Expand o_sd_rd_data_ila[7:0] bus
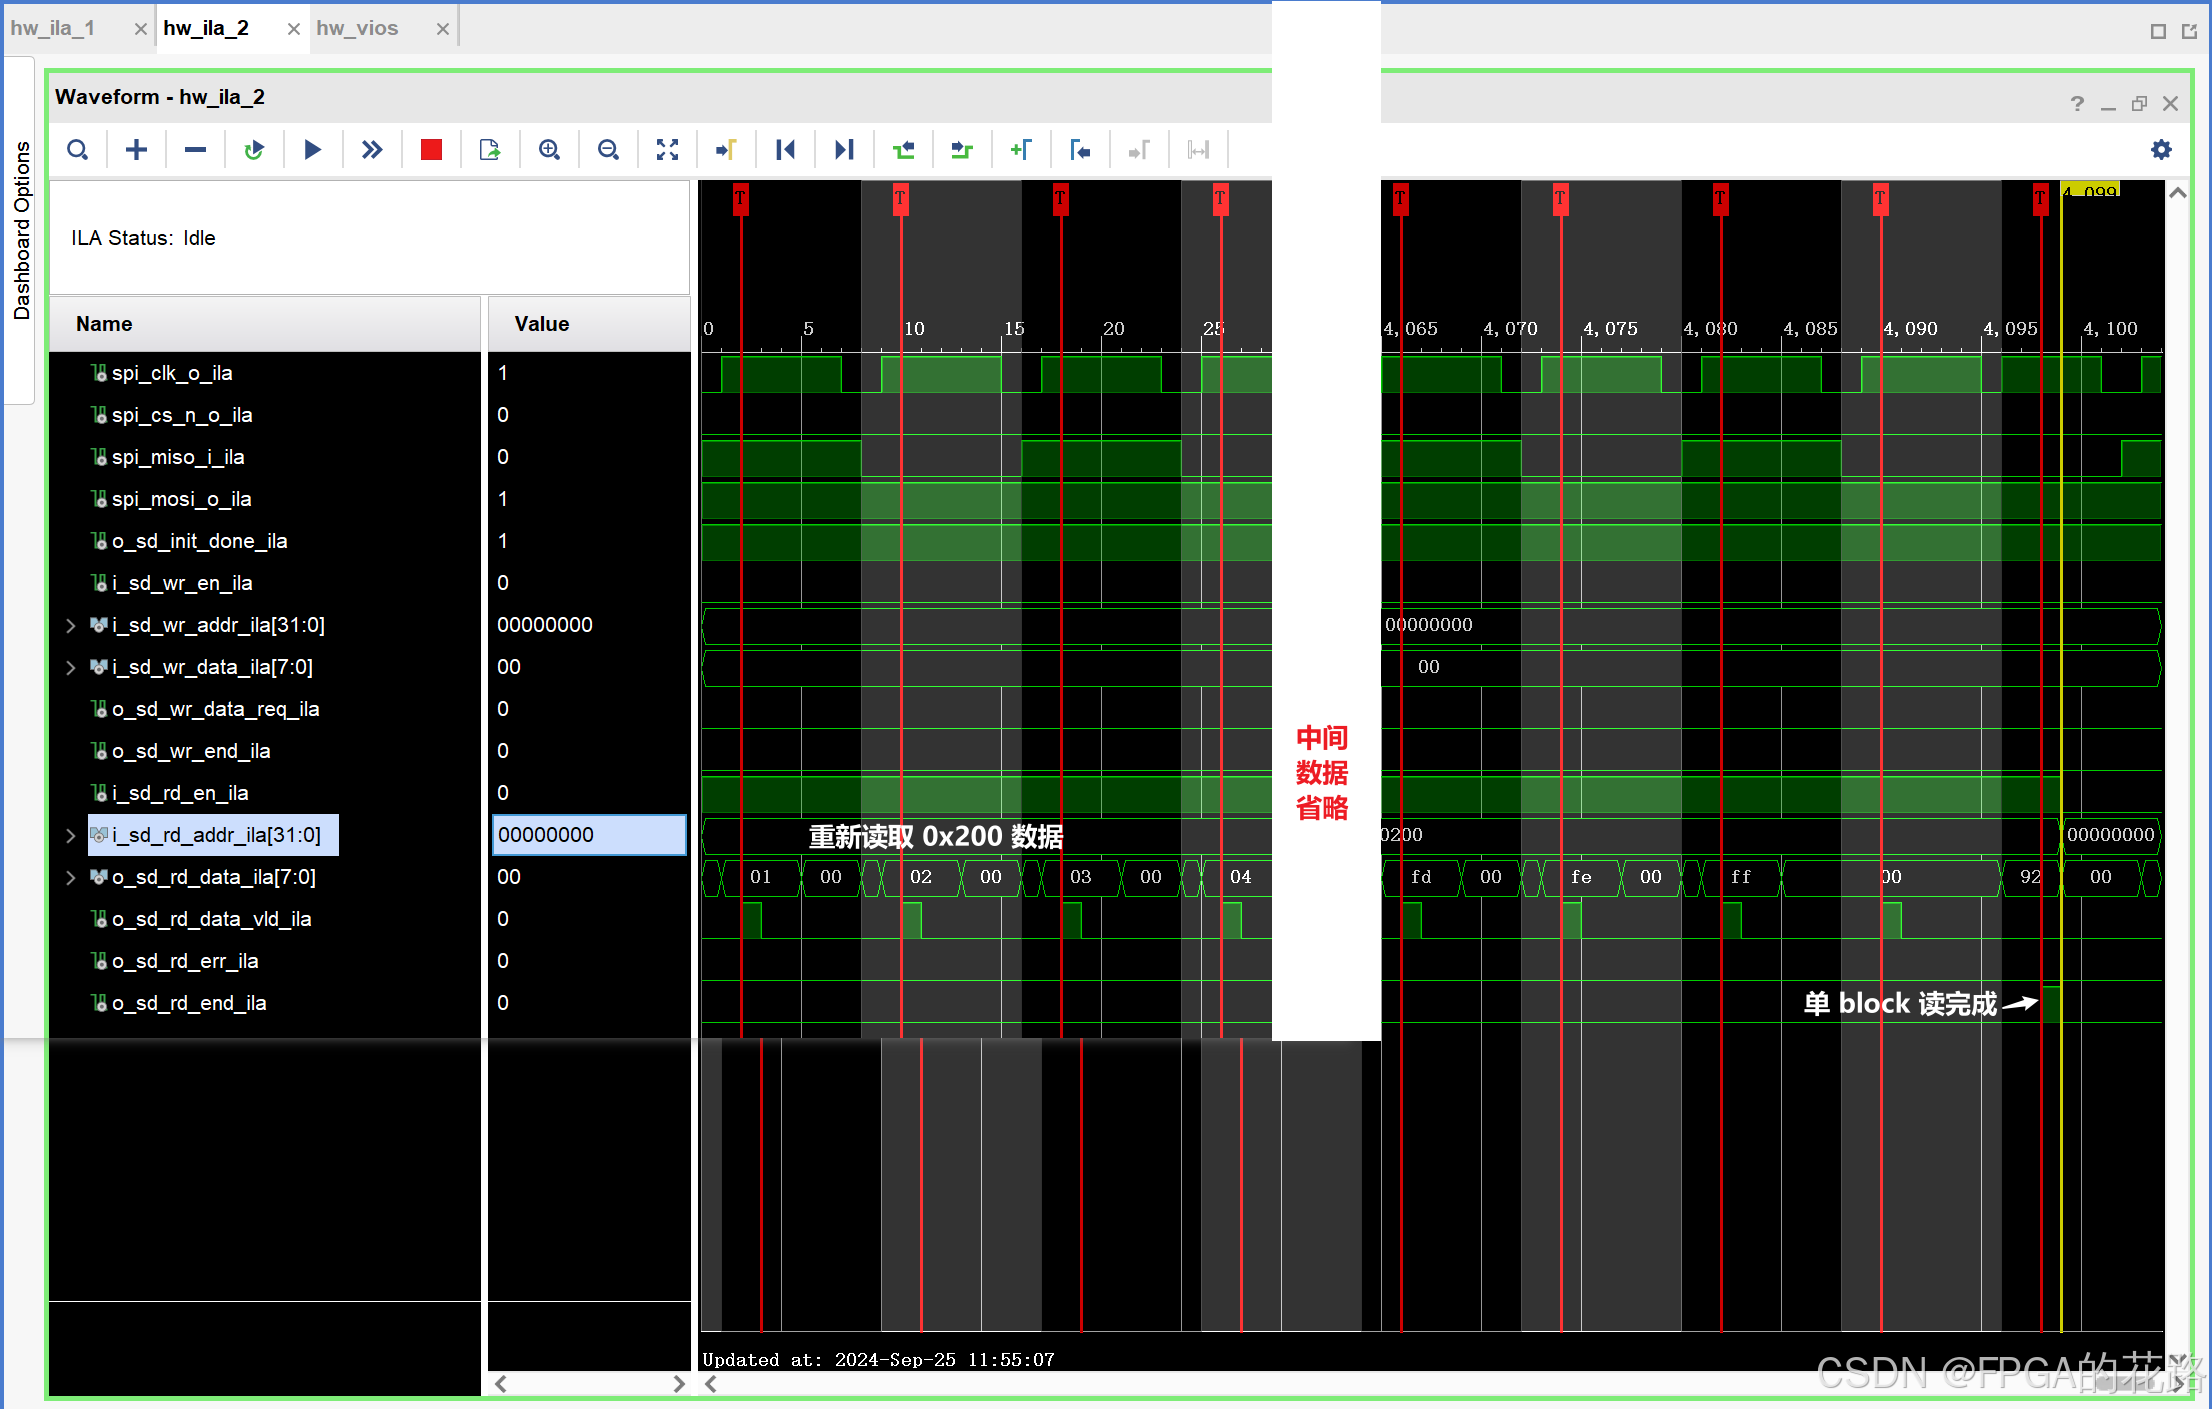 70,878
